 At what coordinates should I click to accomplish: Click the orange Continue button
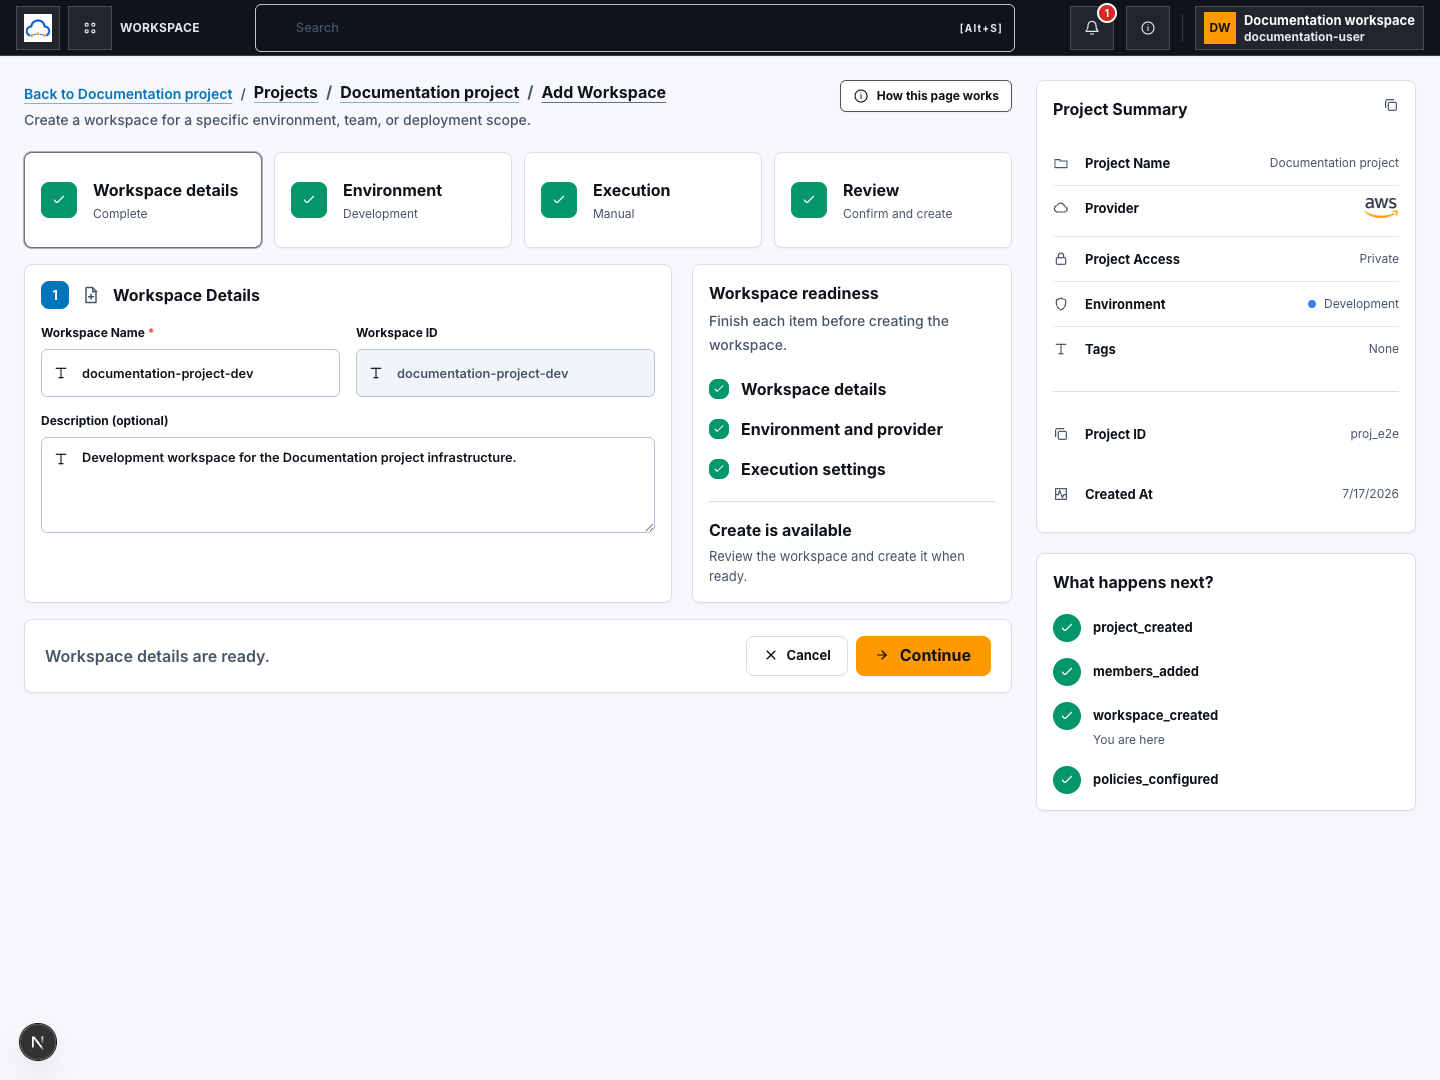point(923,656)
